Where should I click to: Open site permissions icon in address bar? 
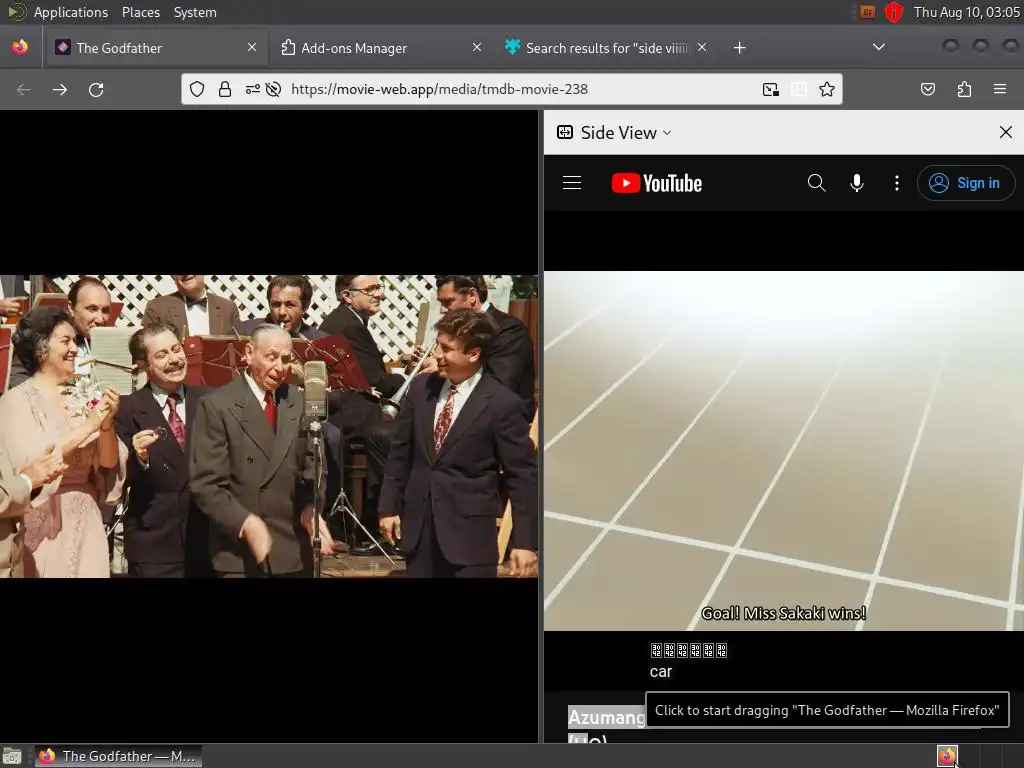[x=252, y=89]
